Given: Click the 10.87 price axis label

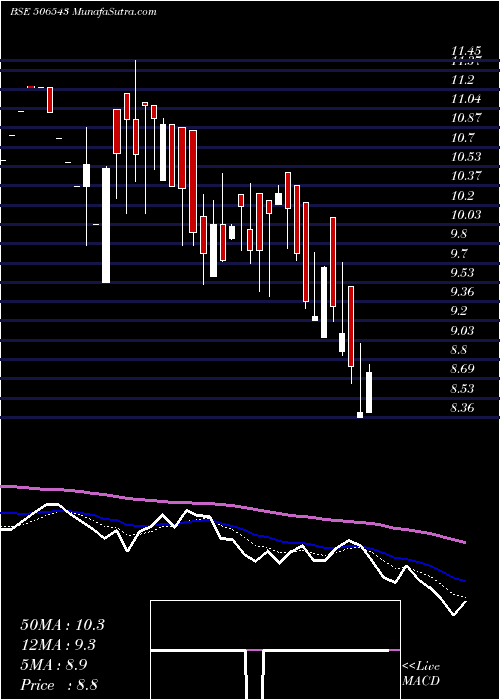Looking at the screenshot, I should [x=466, y=118].
